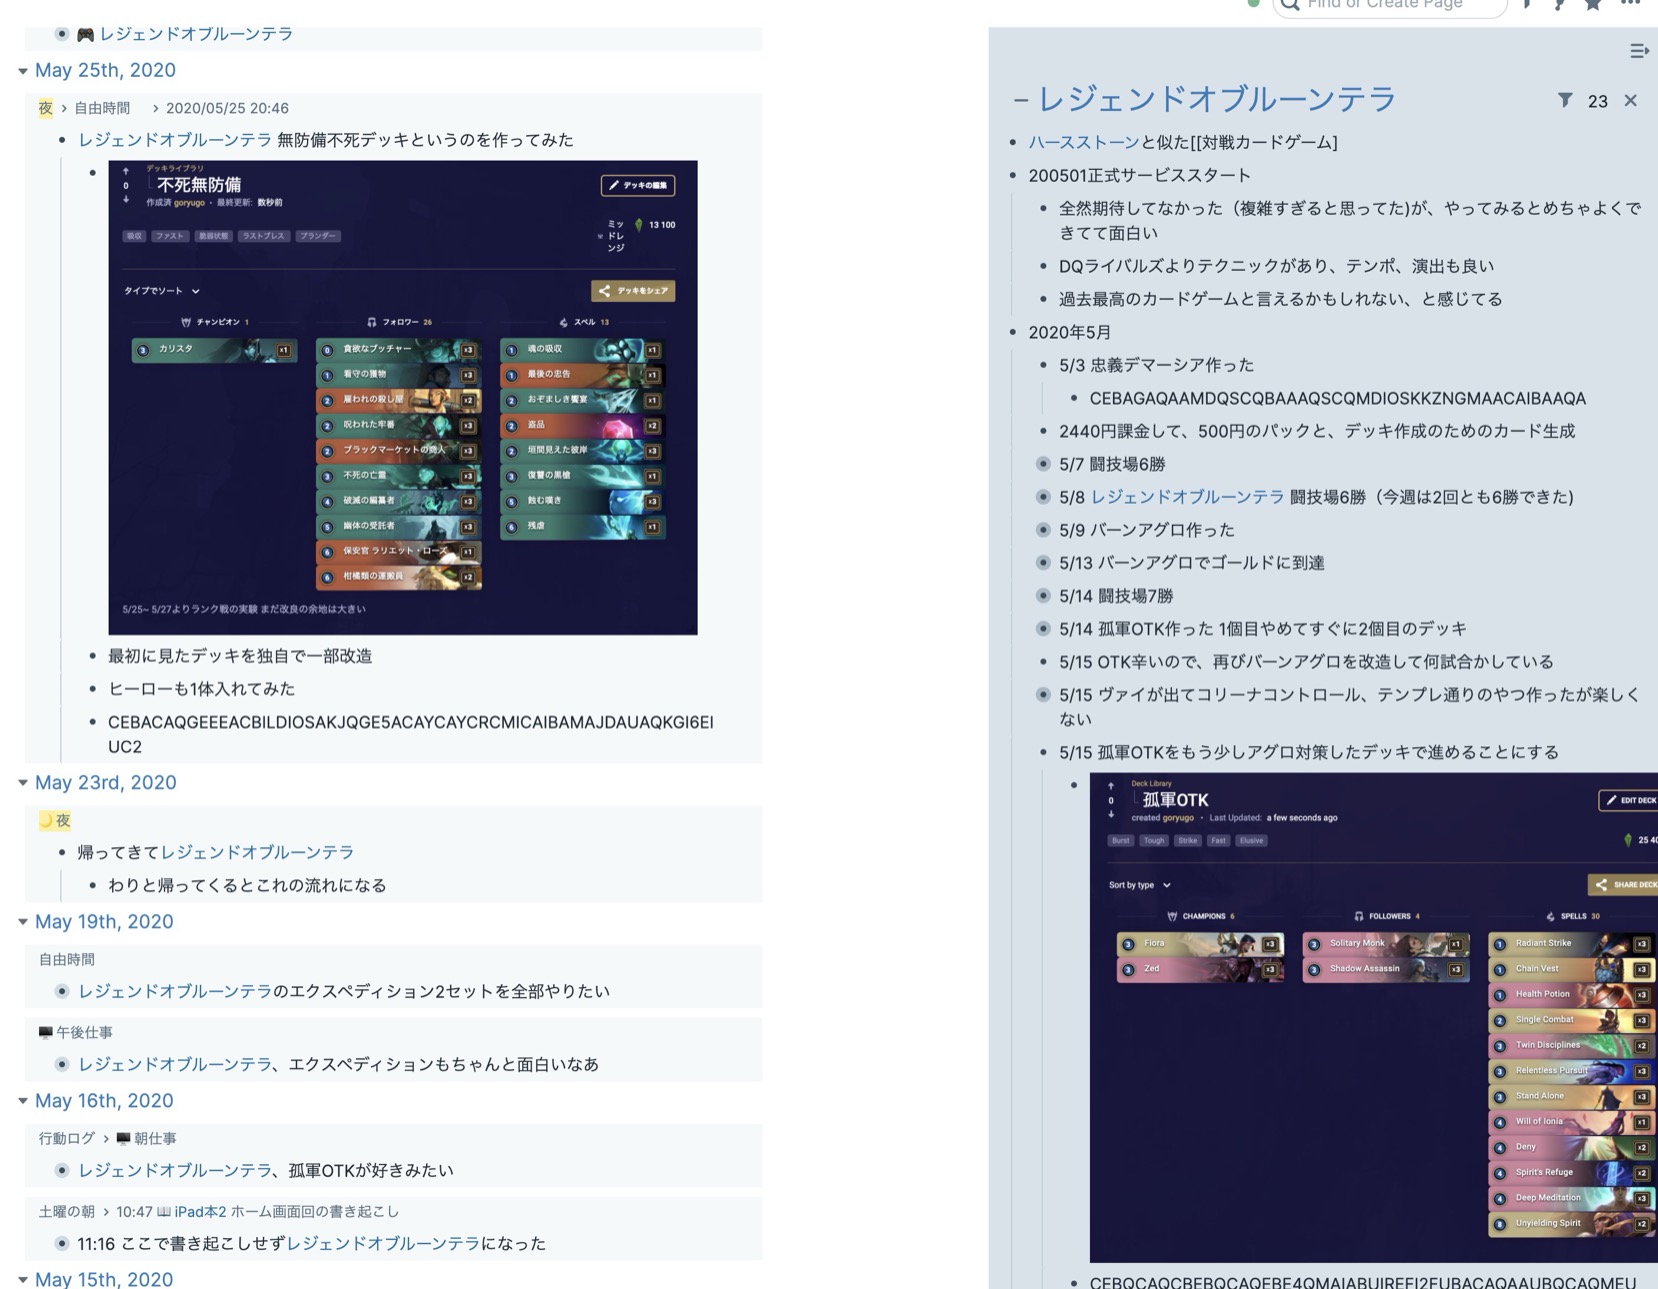The image size is (1658, 1289).
Task: Open the sidebar filter funnel icon
Action: [x=1565, y=100]
